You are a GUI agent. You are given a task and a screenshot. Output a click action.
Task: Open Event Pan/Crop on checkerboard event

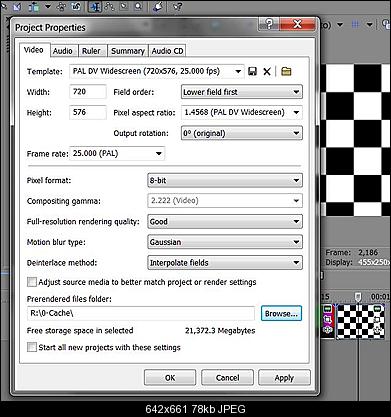(x=377, y=319)
